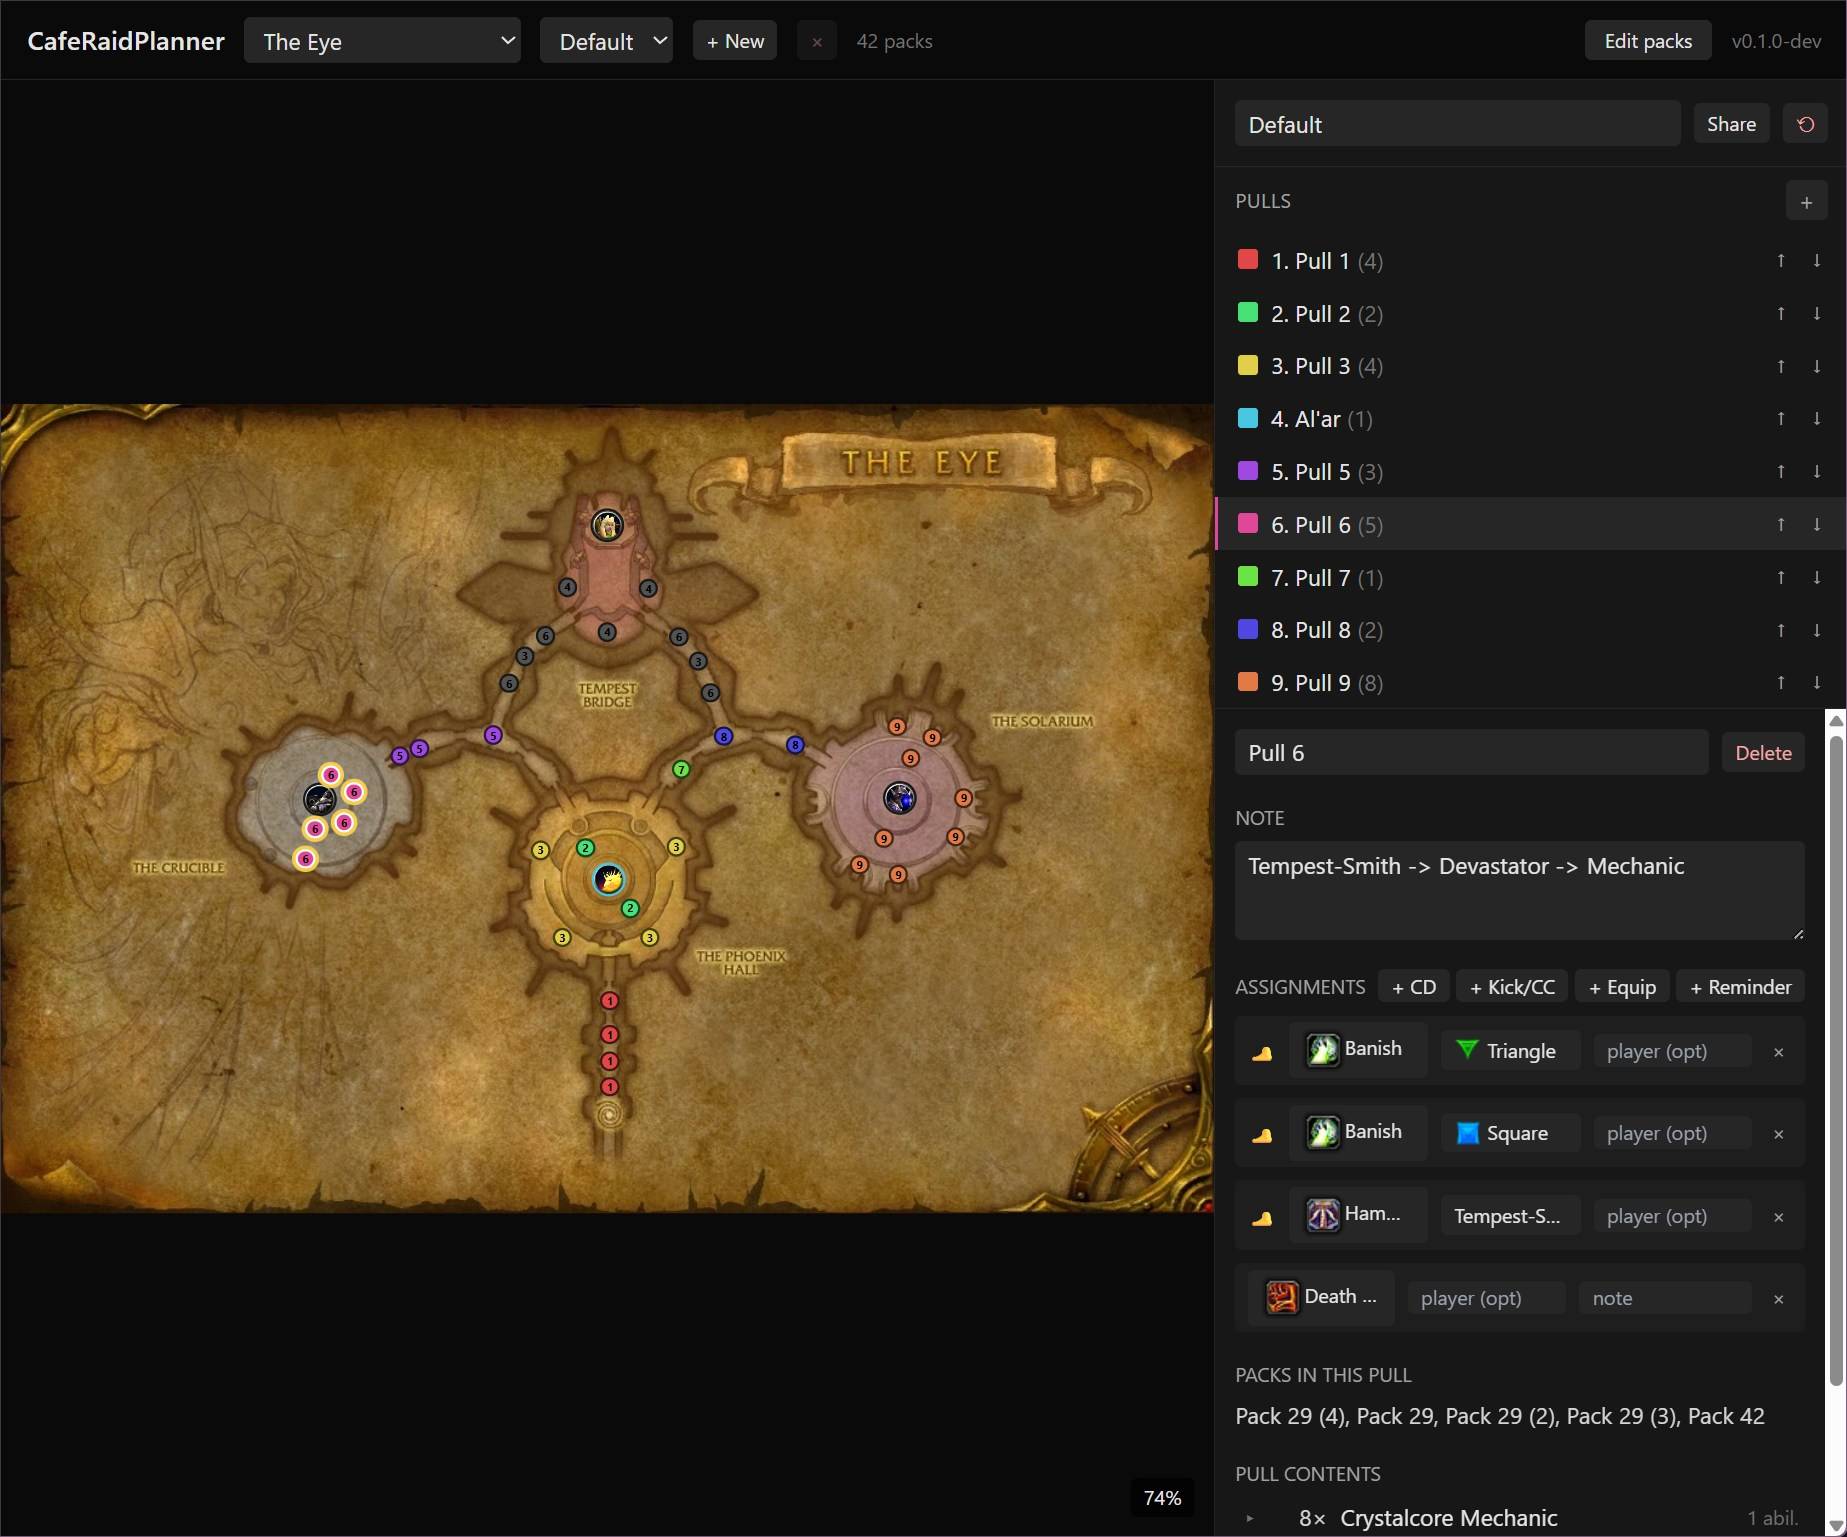This screenshot has width=1847, height=1537.
Task: Remove the Banish Triangle assignment
Action: coord(1778,1052)
